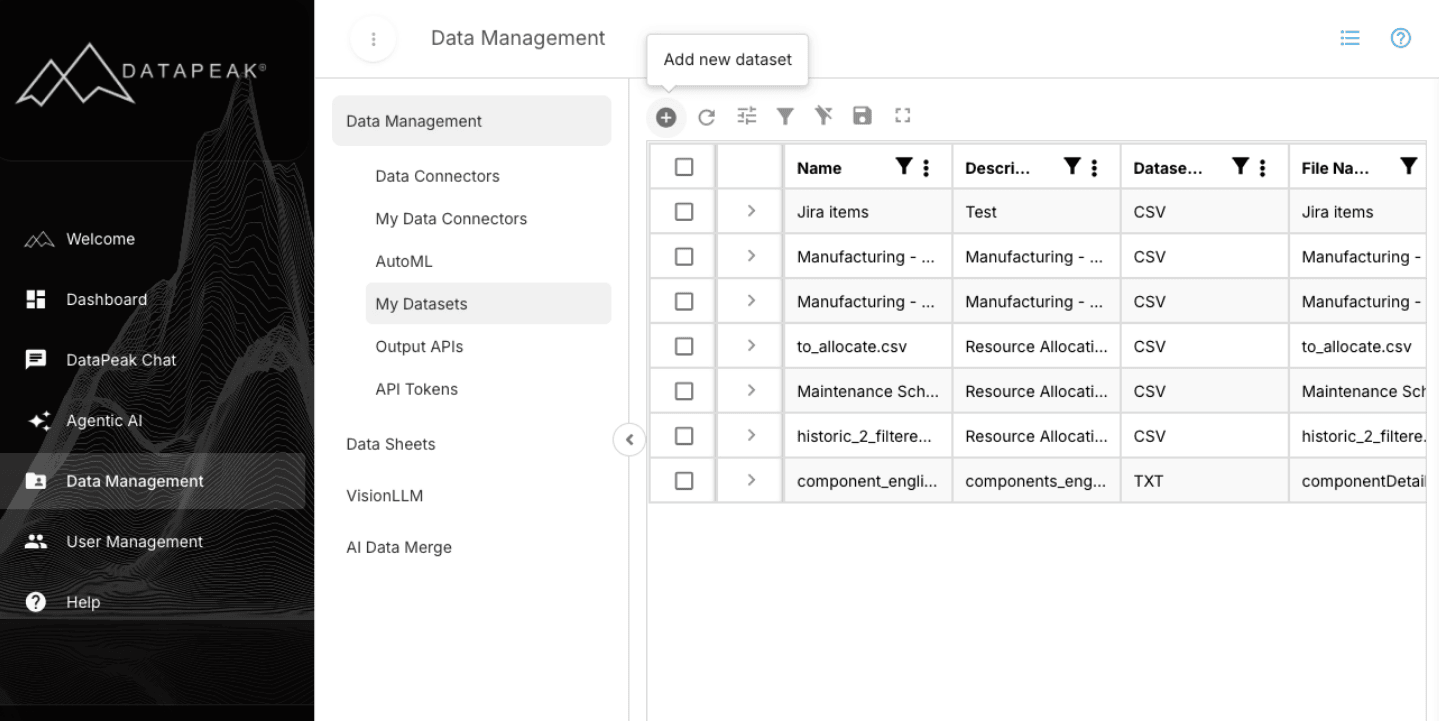1439x721 pixels.
Task: Open User Management
Action: tap(152, 542)
